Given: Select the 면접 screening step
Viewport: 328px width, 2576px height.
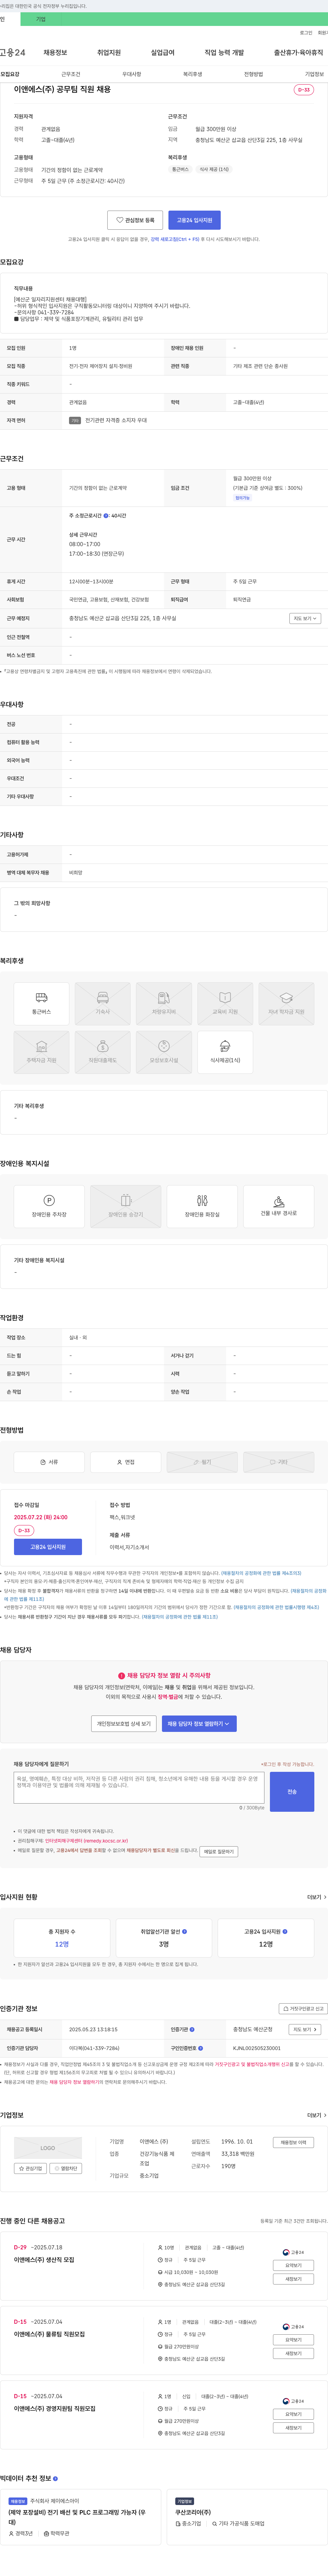Looking at the screenshot, I should tap(126, 1462).
